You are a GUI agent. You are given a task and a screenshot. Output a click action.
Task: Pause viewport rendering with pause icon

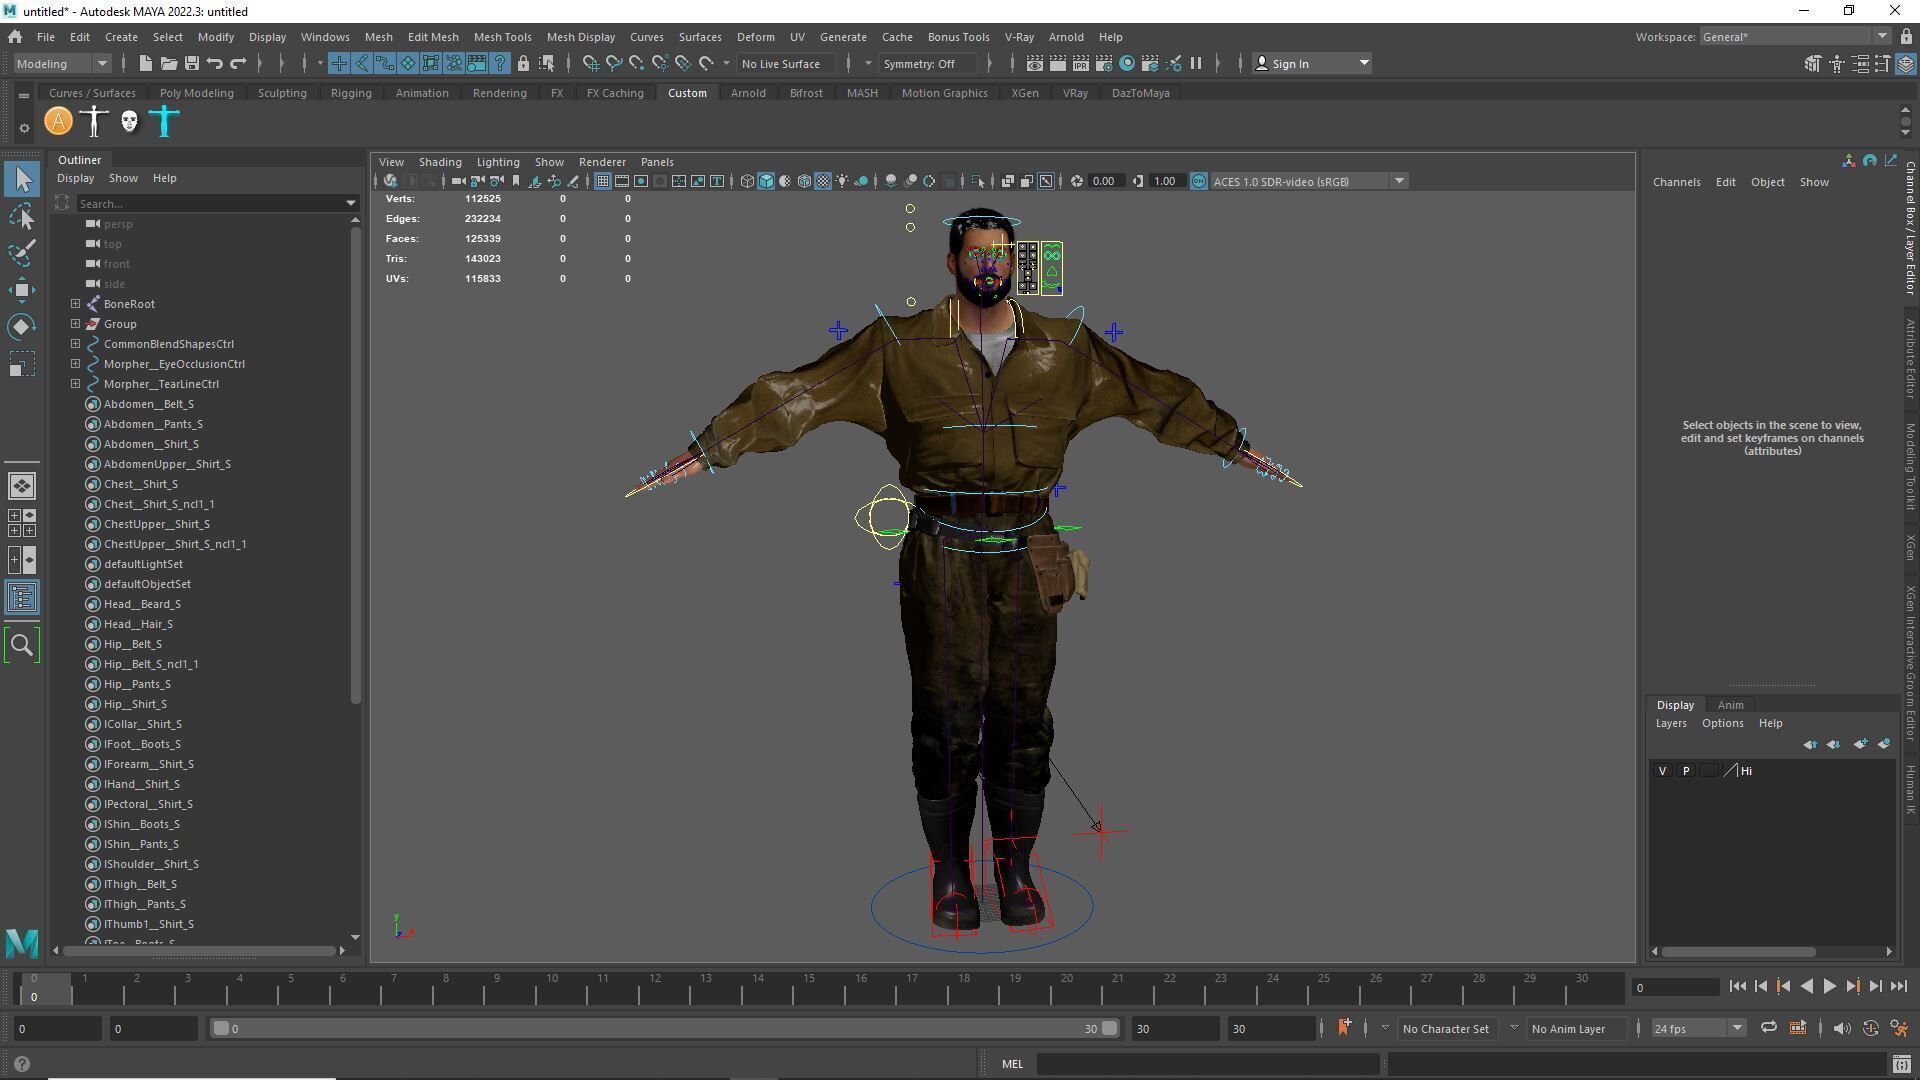point(1196,64)
